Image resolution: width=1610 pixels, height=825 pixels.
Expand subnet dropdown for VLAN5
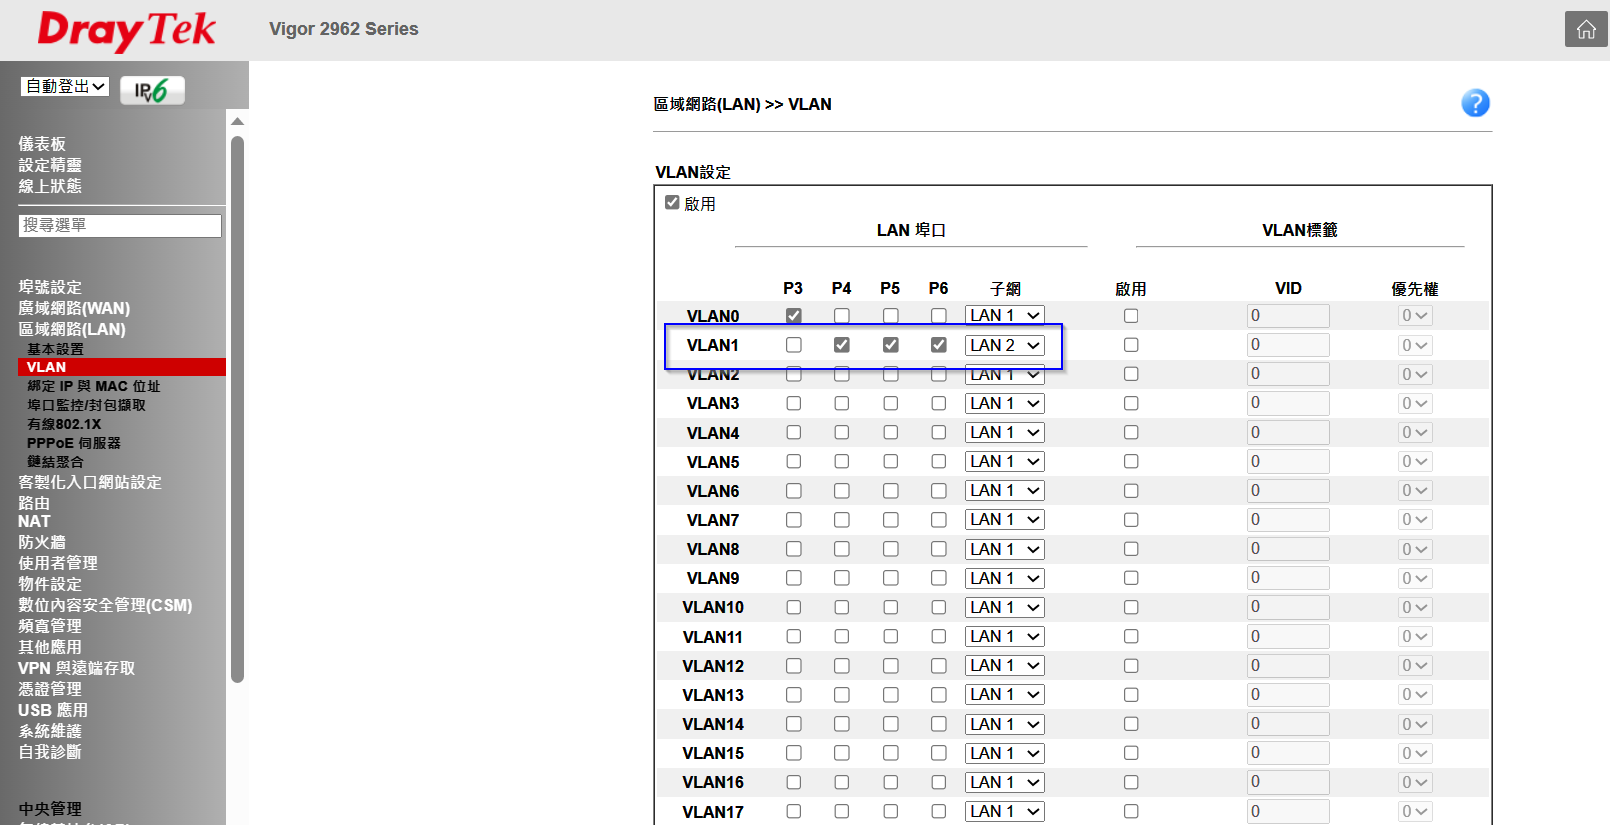1004,462
